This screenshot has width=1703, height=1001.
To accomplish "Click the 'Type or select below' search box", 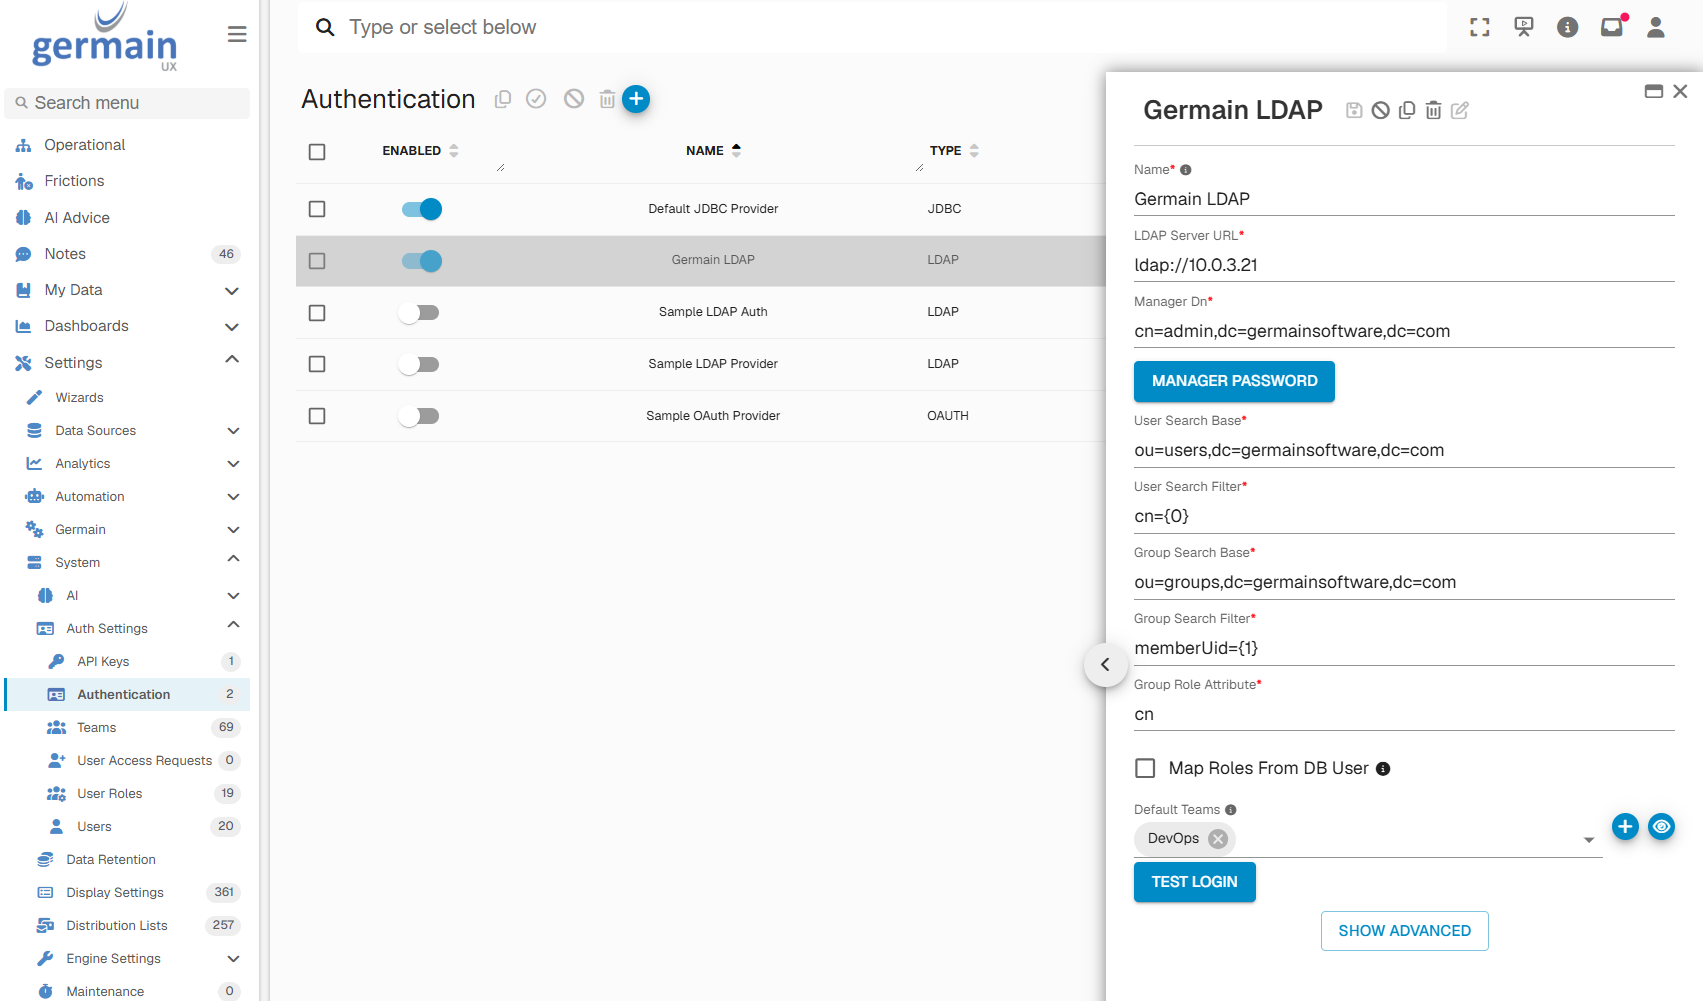I will tap(872, 27).
